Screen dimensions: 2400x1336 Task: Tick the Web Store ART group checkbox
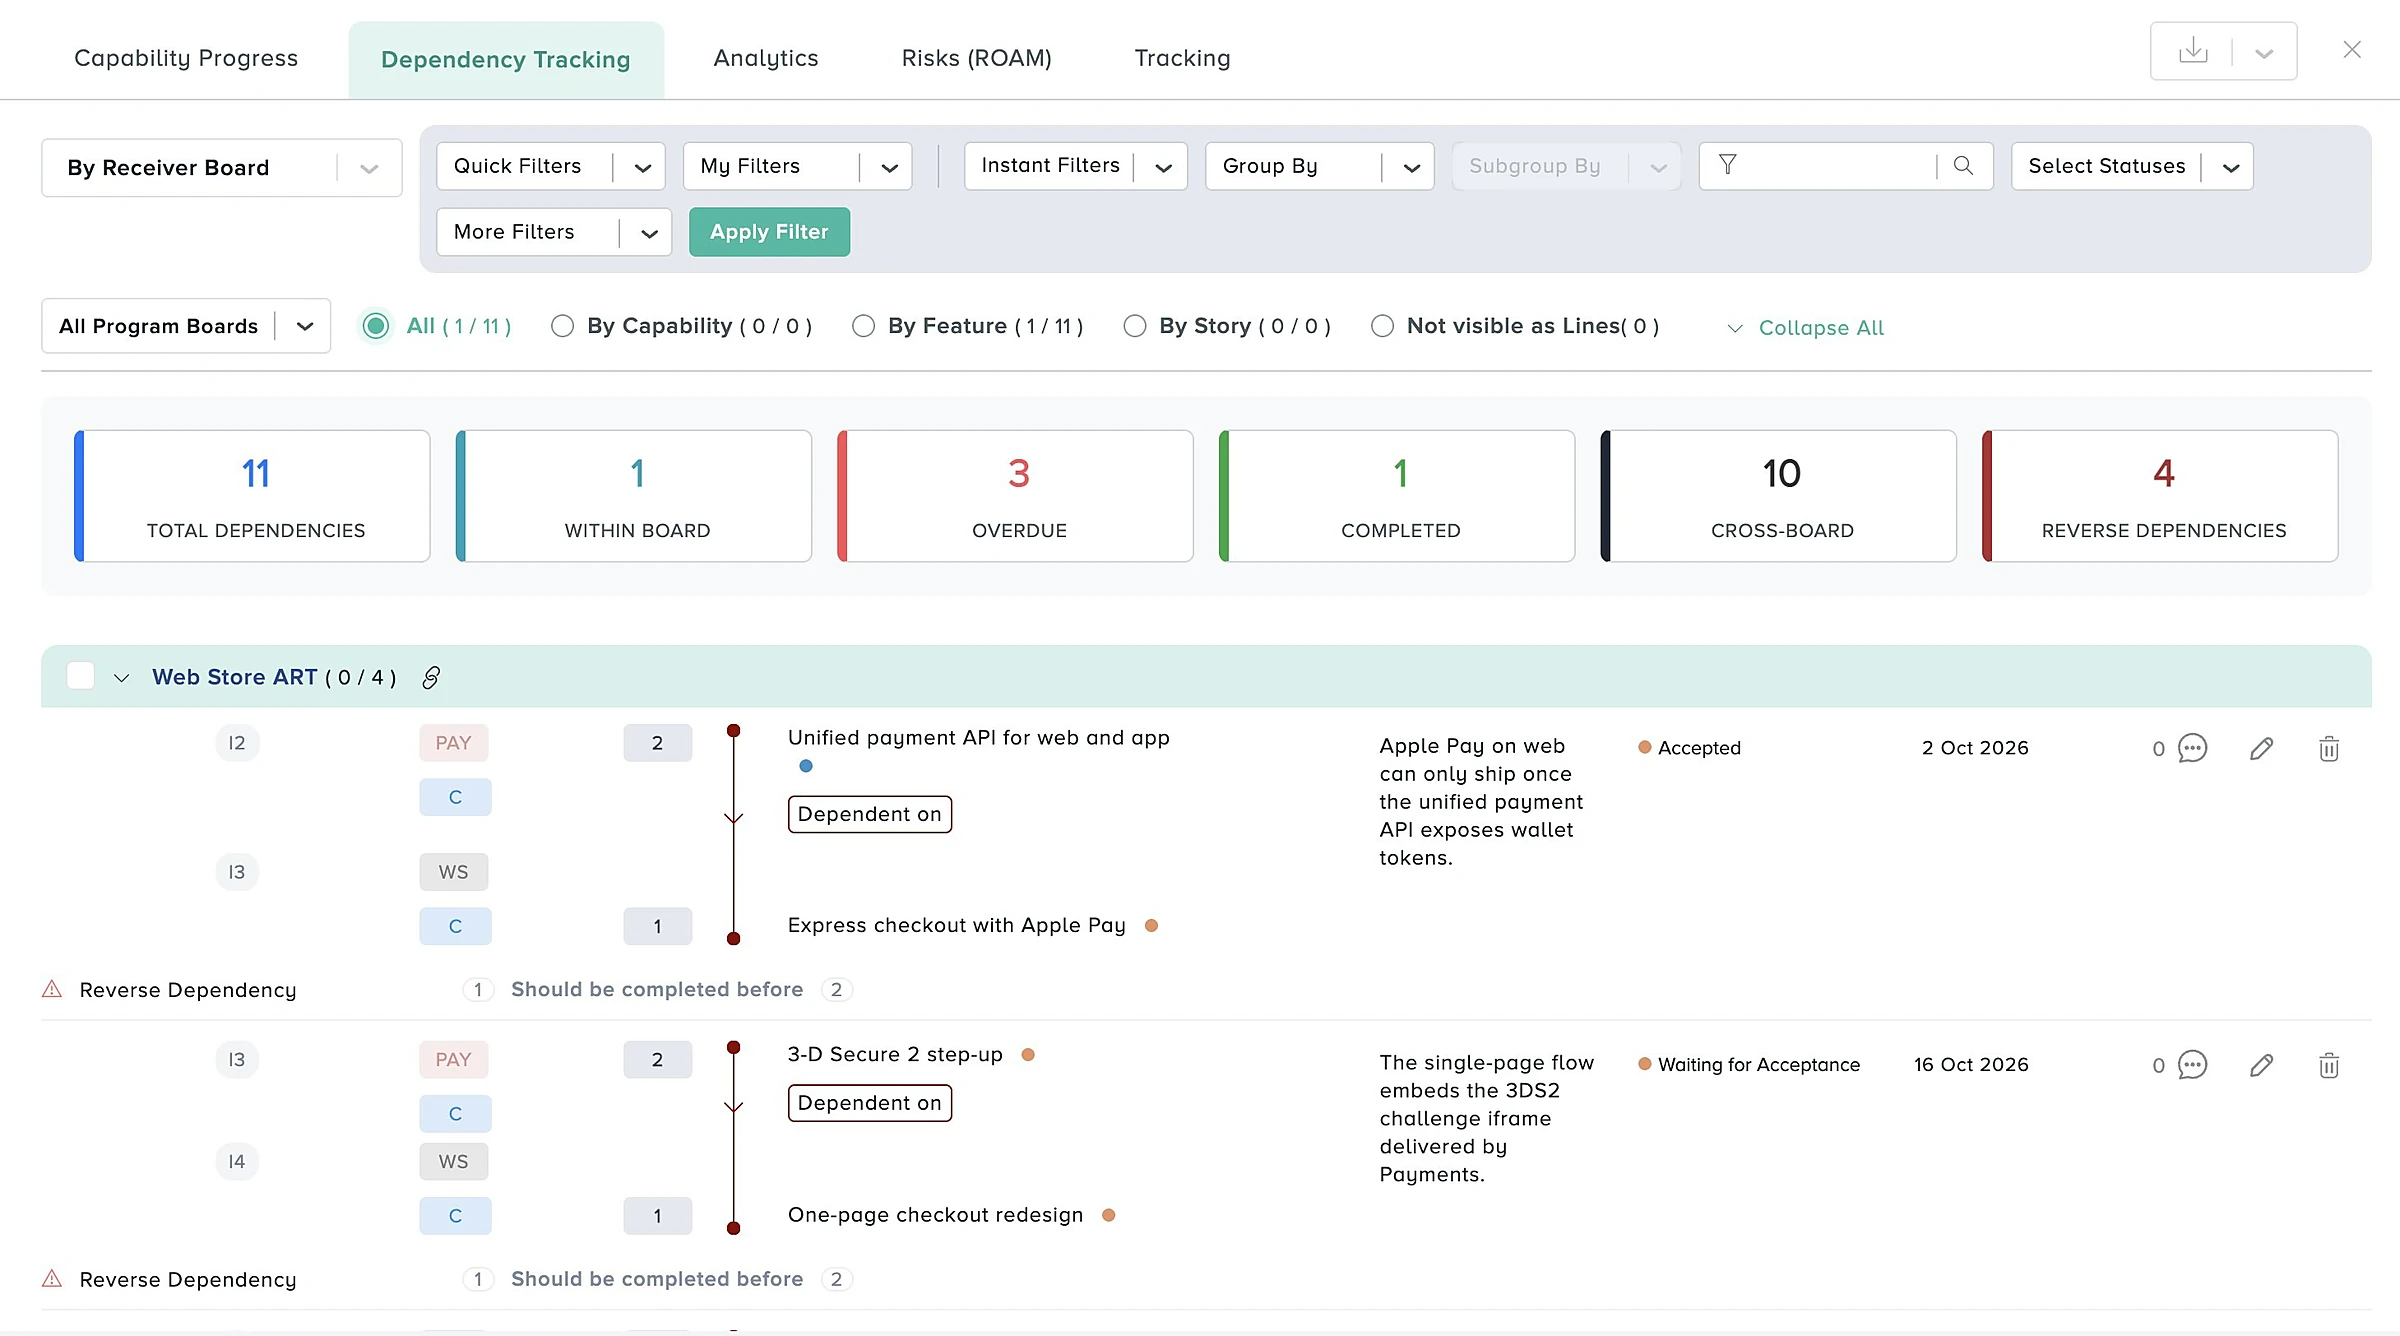[81, 676]
